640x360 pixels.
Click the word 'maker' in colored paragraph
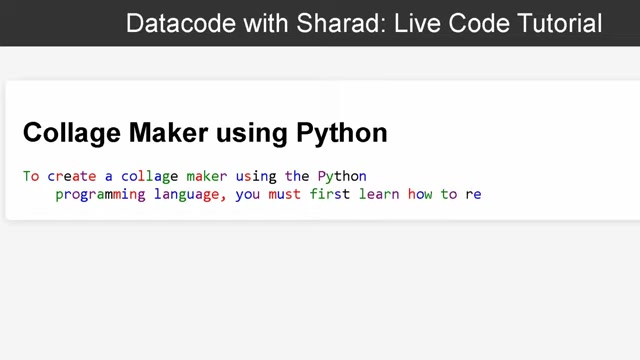[x=207, y=176]
